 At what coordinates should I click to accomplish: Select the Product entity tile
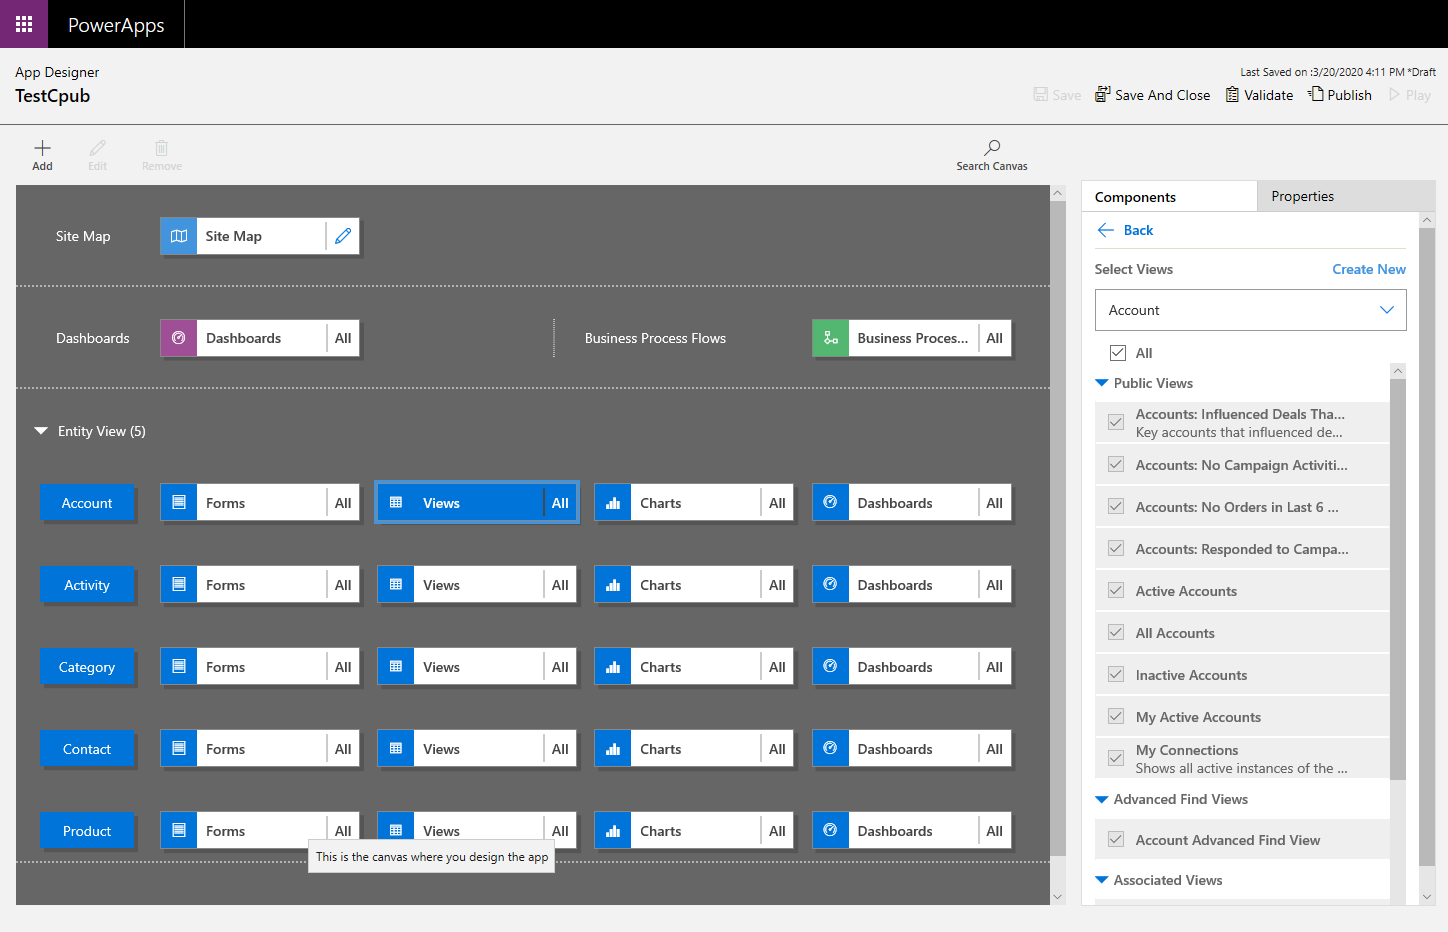(87, 831)
